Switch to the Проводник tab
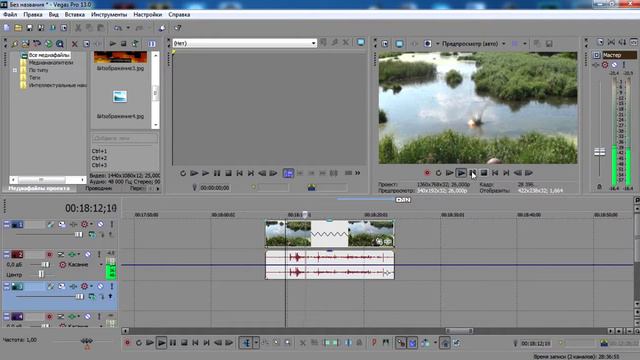640x360 pixels. pyautogui.click(x=99, y=189)
